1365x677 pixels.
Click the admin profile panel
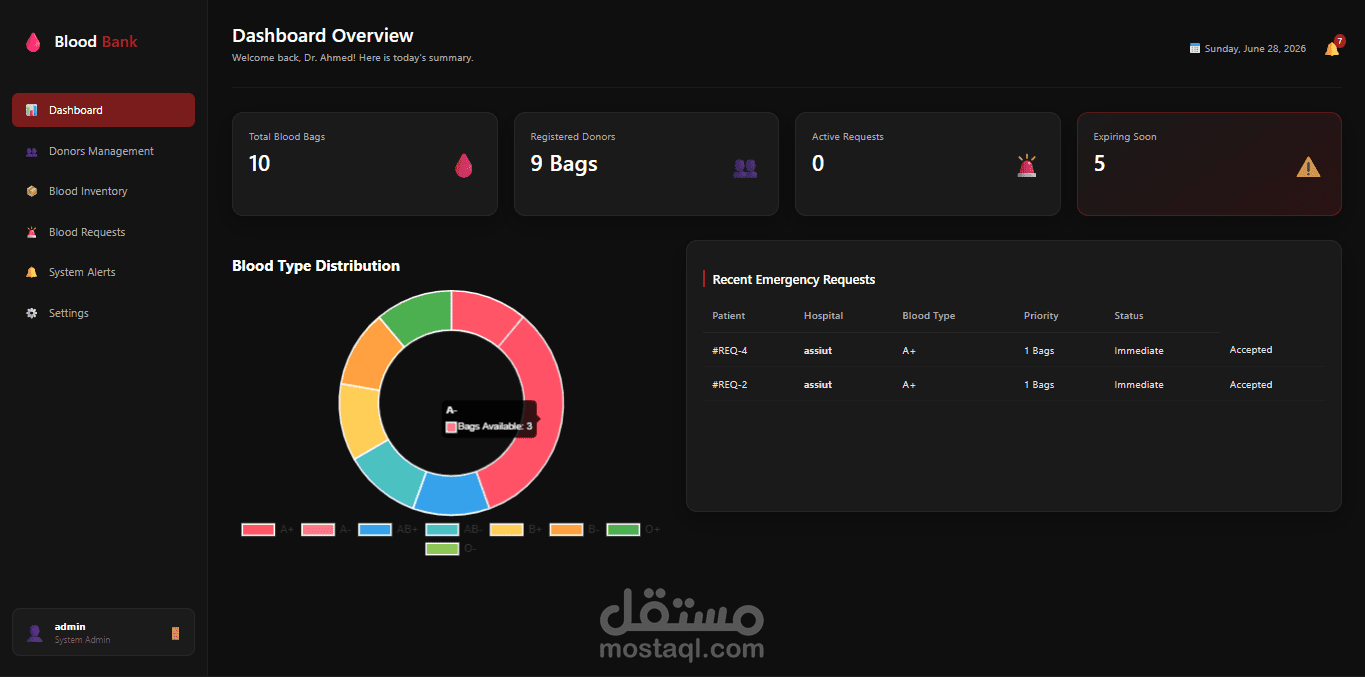point(103,632)
